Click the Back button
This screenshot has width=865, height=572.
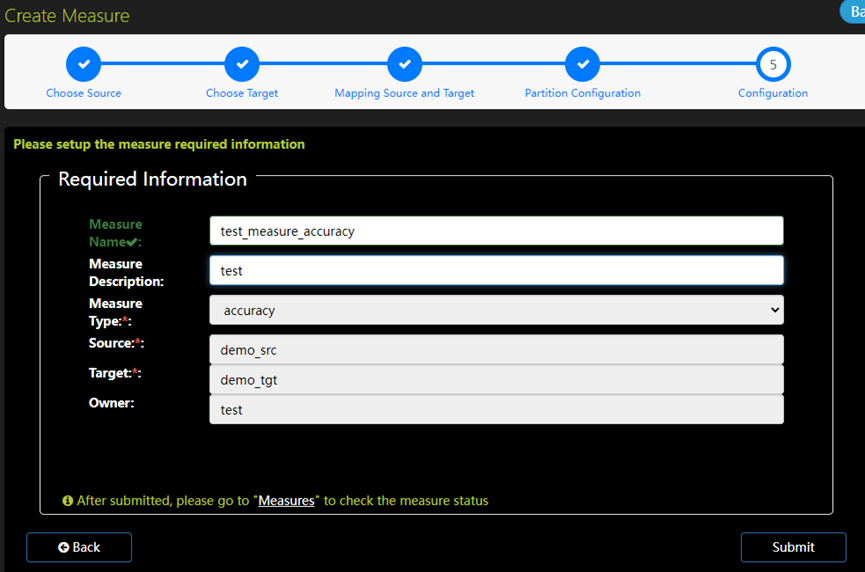tap(79, 547)
